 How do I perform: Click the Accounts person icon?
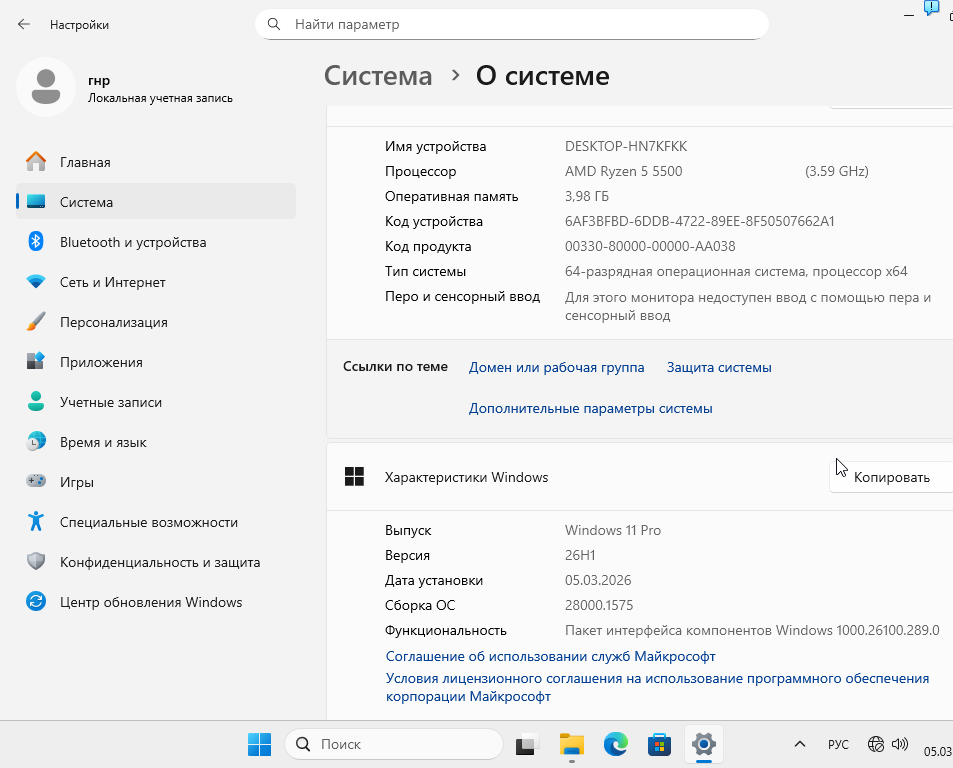(36, 402)
